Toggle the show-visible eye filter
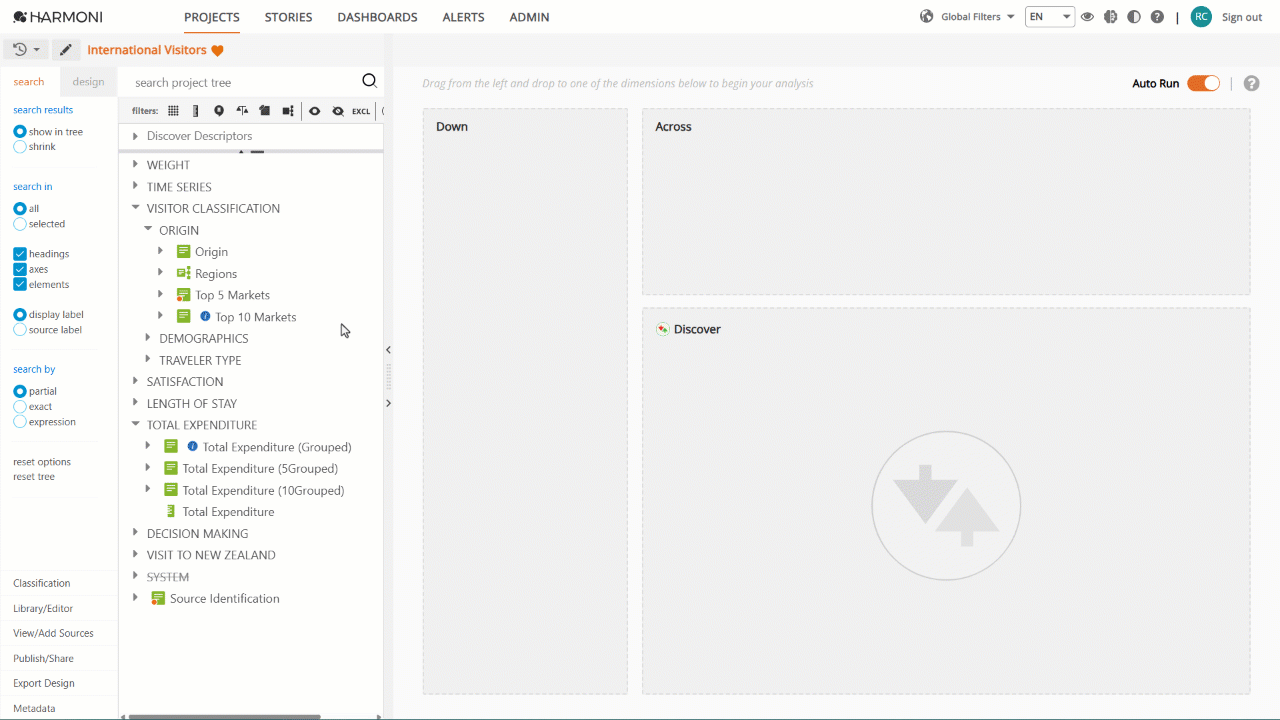1280x720 pixels. coord(314,111)
